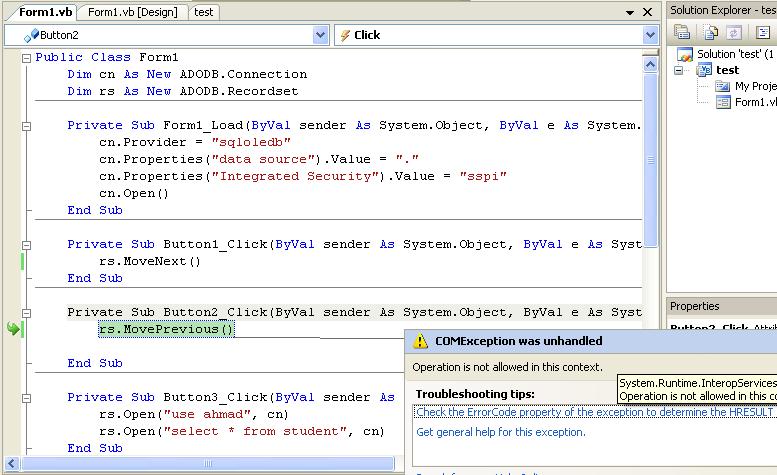Click the Properties icon in Solution Explorer toolbar

(682, 32)
